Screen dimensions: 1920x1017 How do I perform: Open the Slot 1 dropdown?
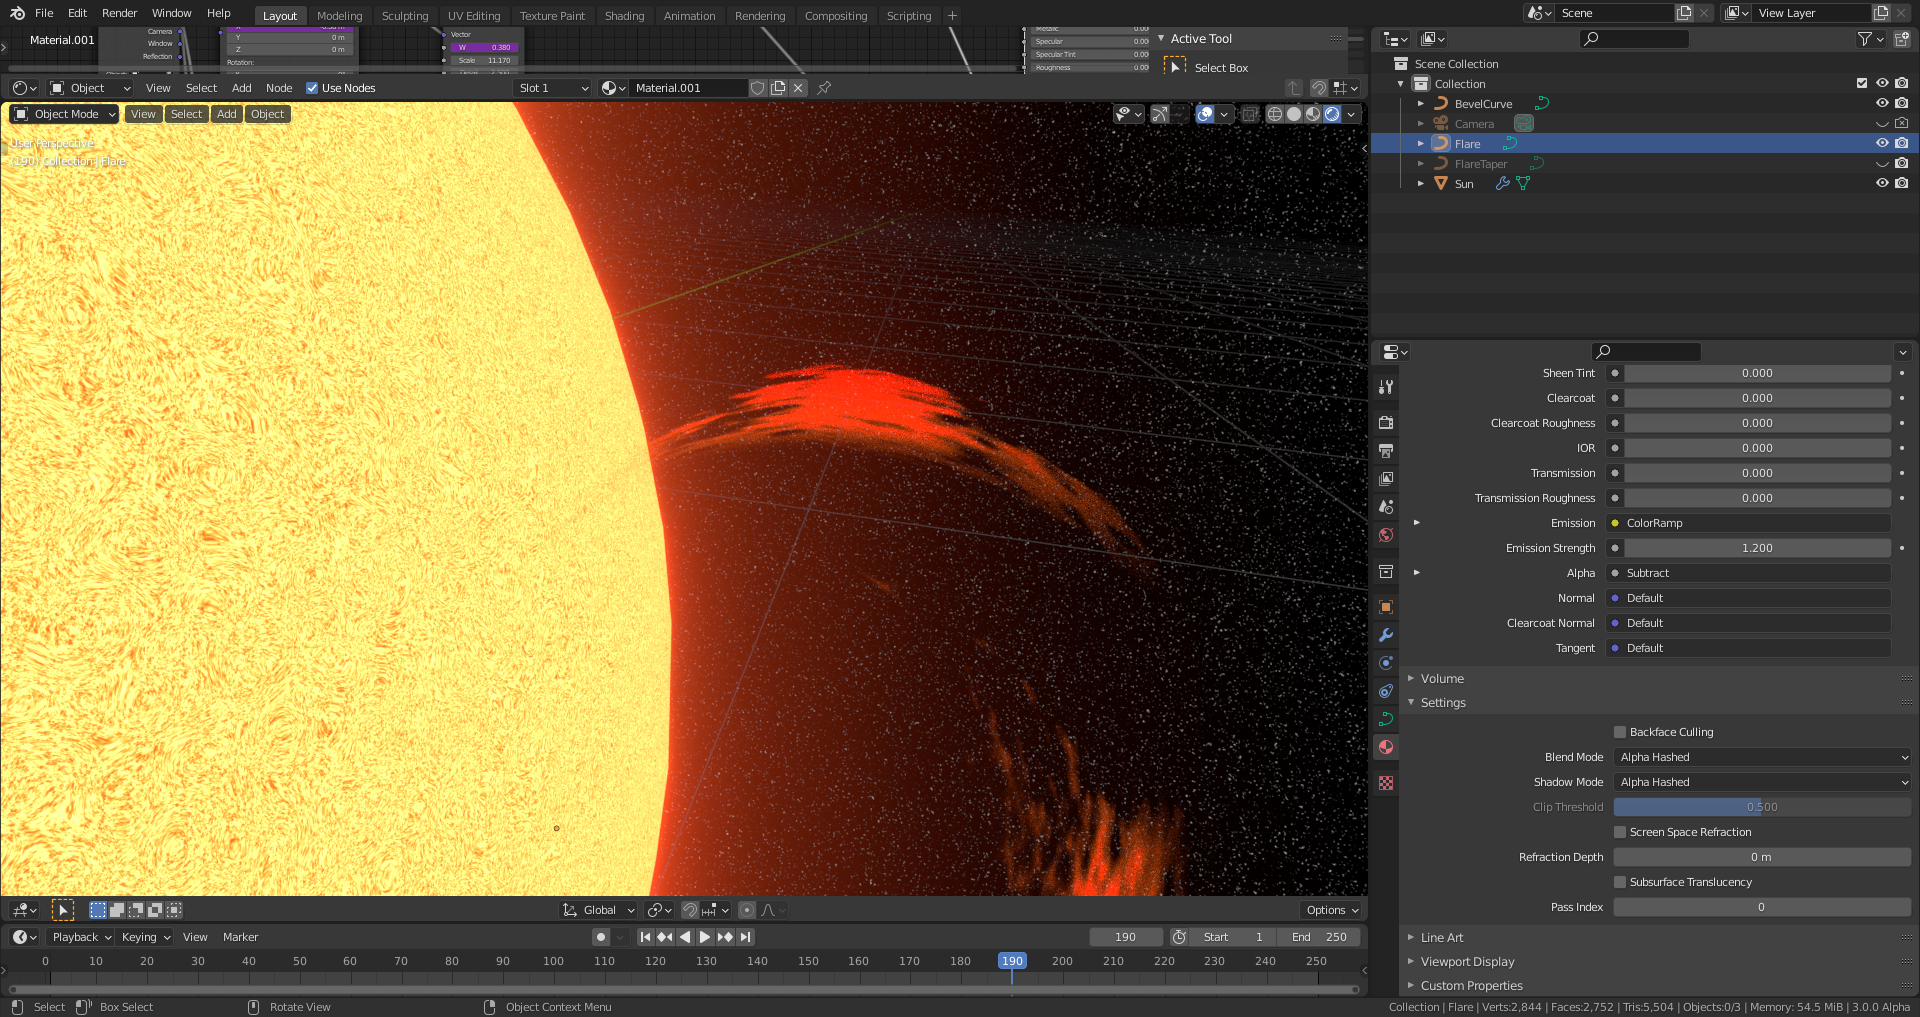click(x=553, y=88)
